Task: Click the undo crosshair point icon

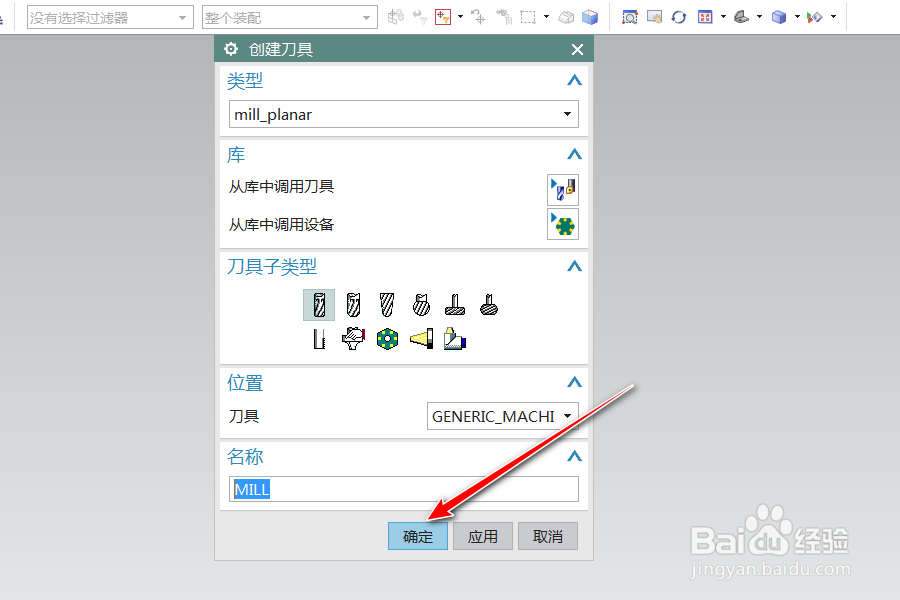Action: click(x=478, y=17)
